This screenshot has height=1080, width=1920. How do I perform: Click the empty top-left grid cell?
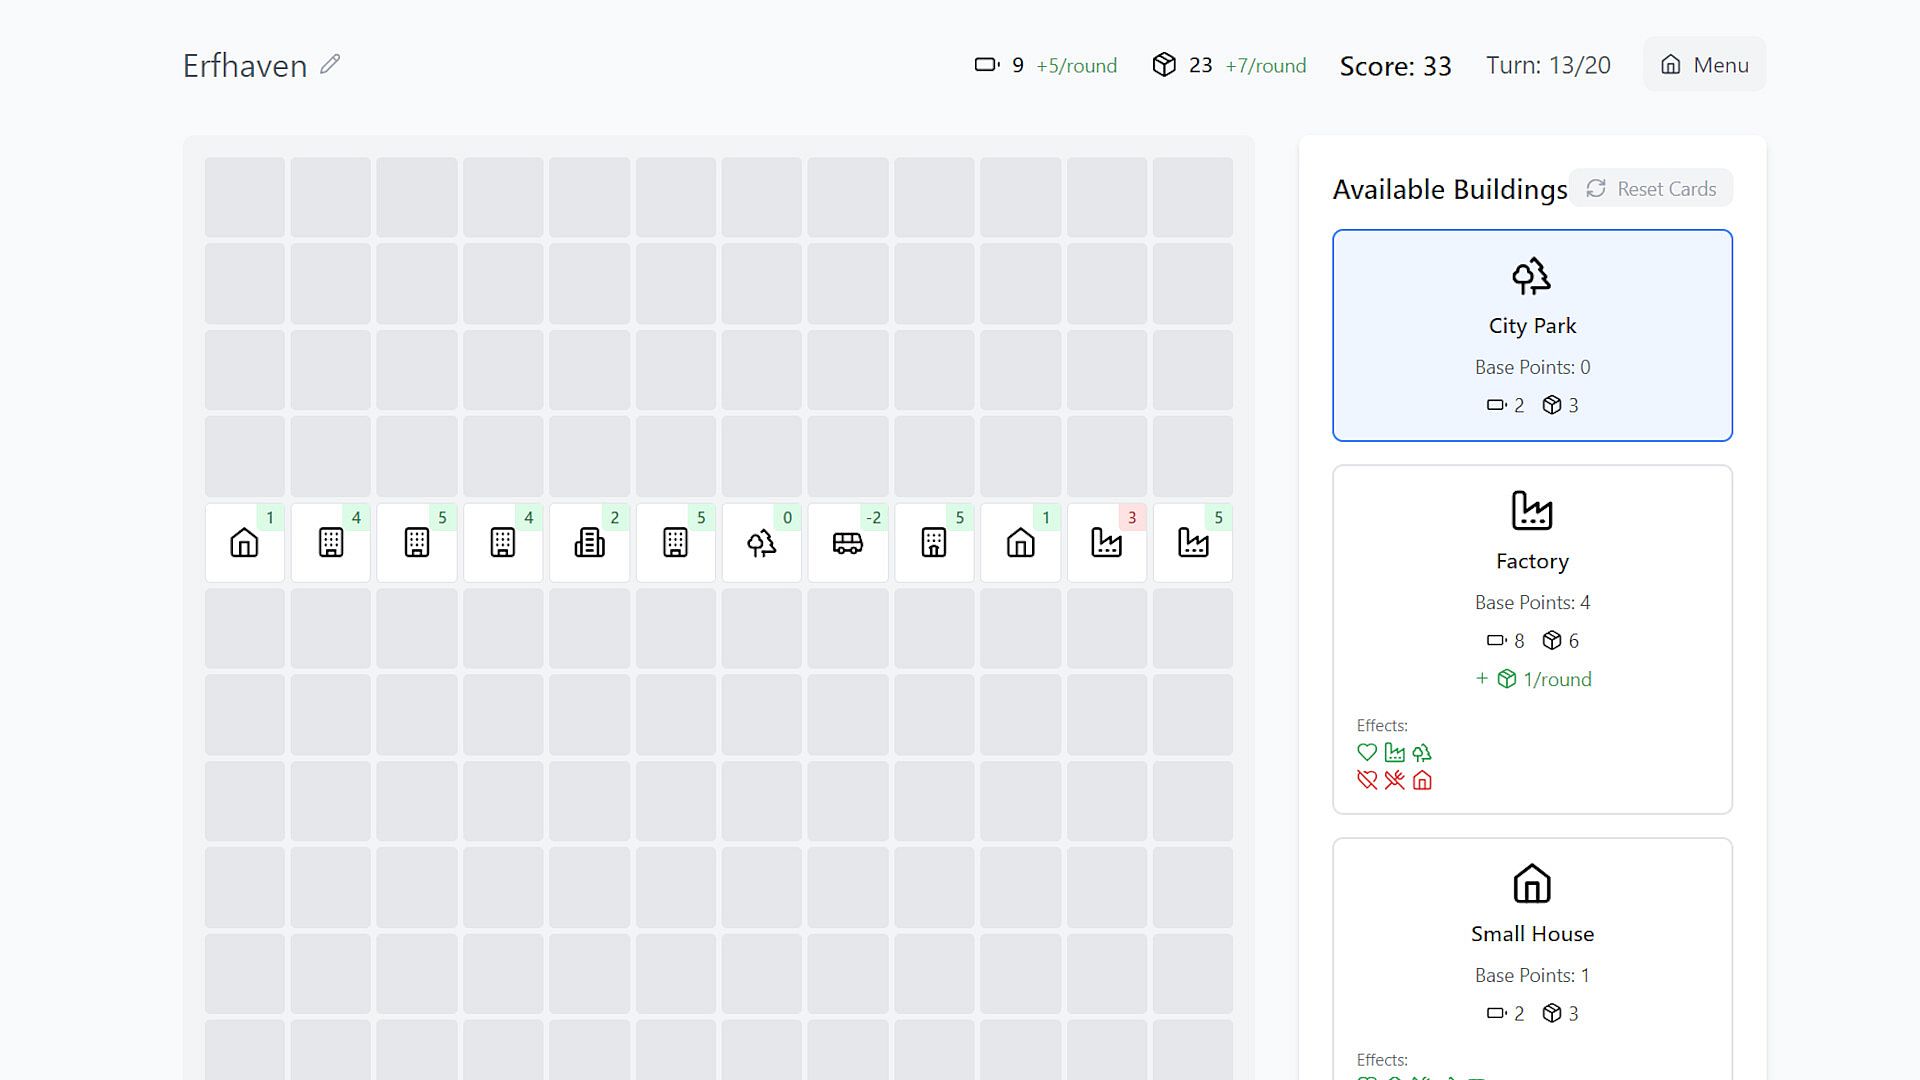[x=244, y=197]
